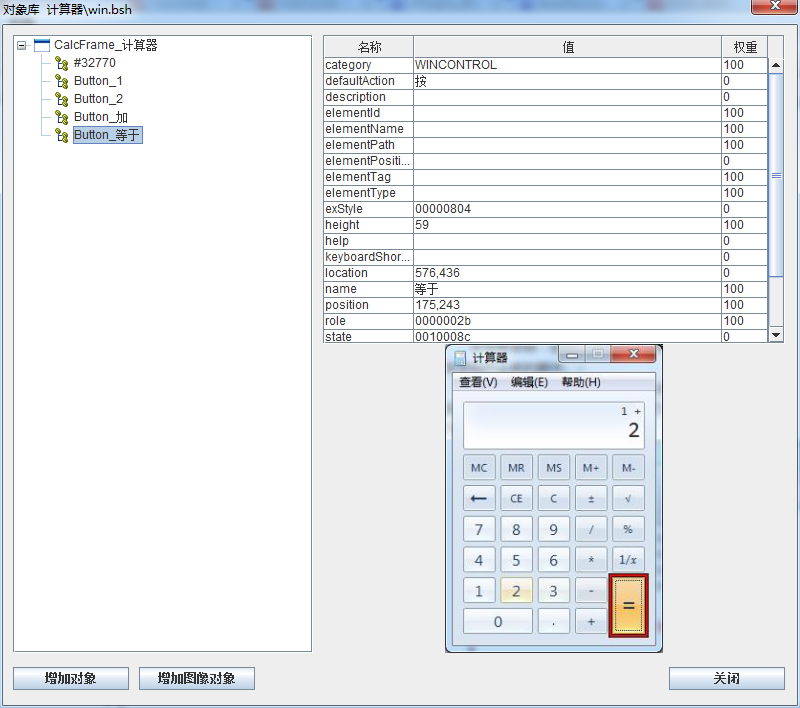Click the Button_等于 object icon

click(x=61, y=135)
